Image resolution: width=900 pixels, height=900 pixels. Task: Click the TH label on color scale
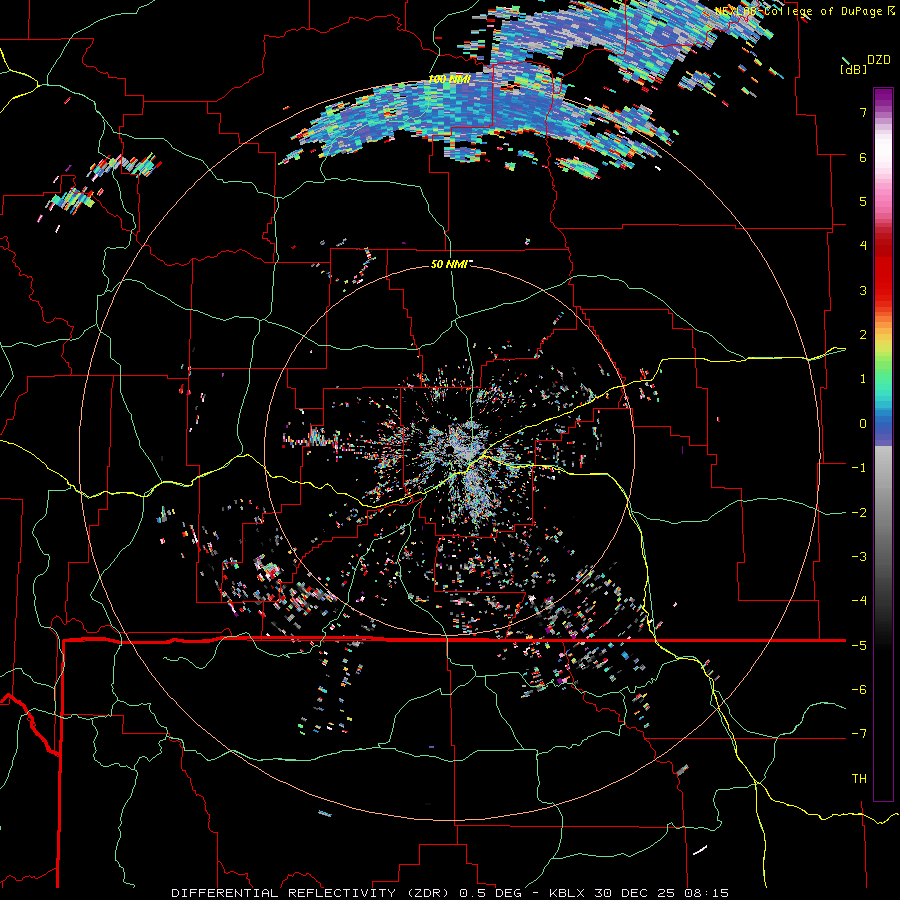point(859,779)
